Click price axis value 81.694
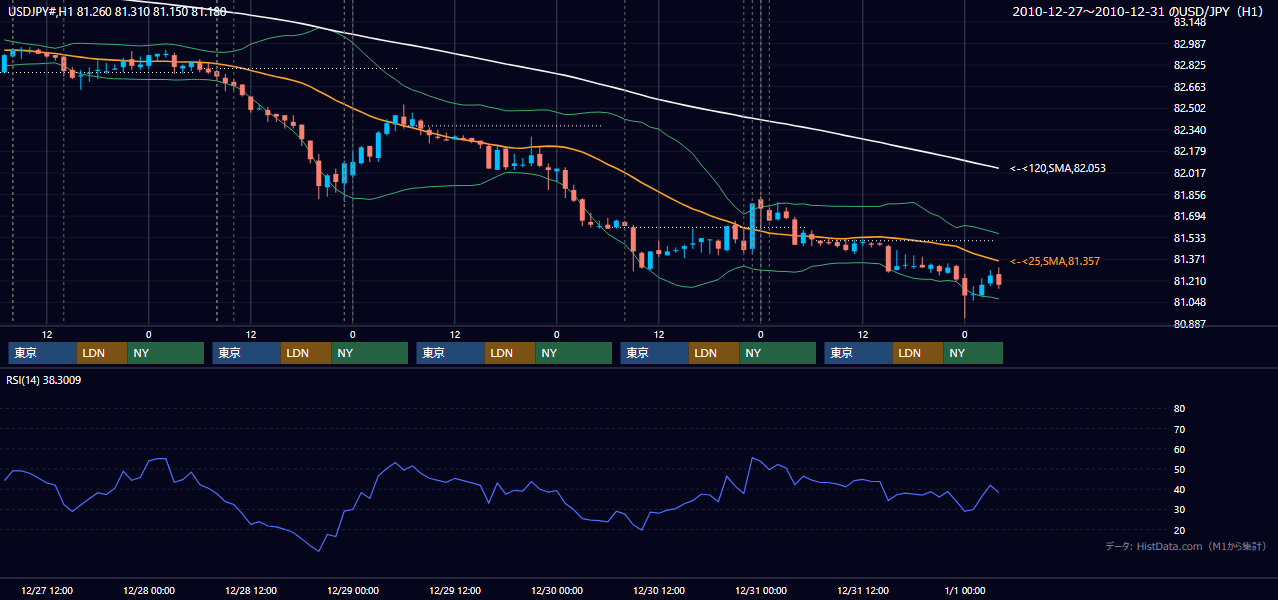1278x600 pixels. pos(1188,216)
